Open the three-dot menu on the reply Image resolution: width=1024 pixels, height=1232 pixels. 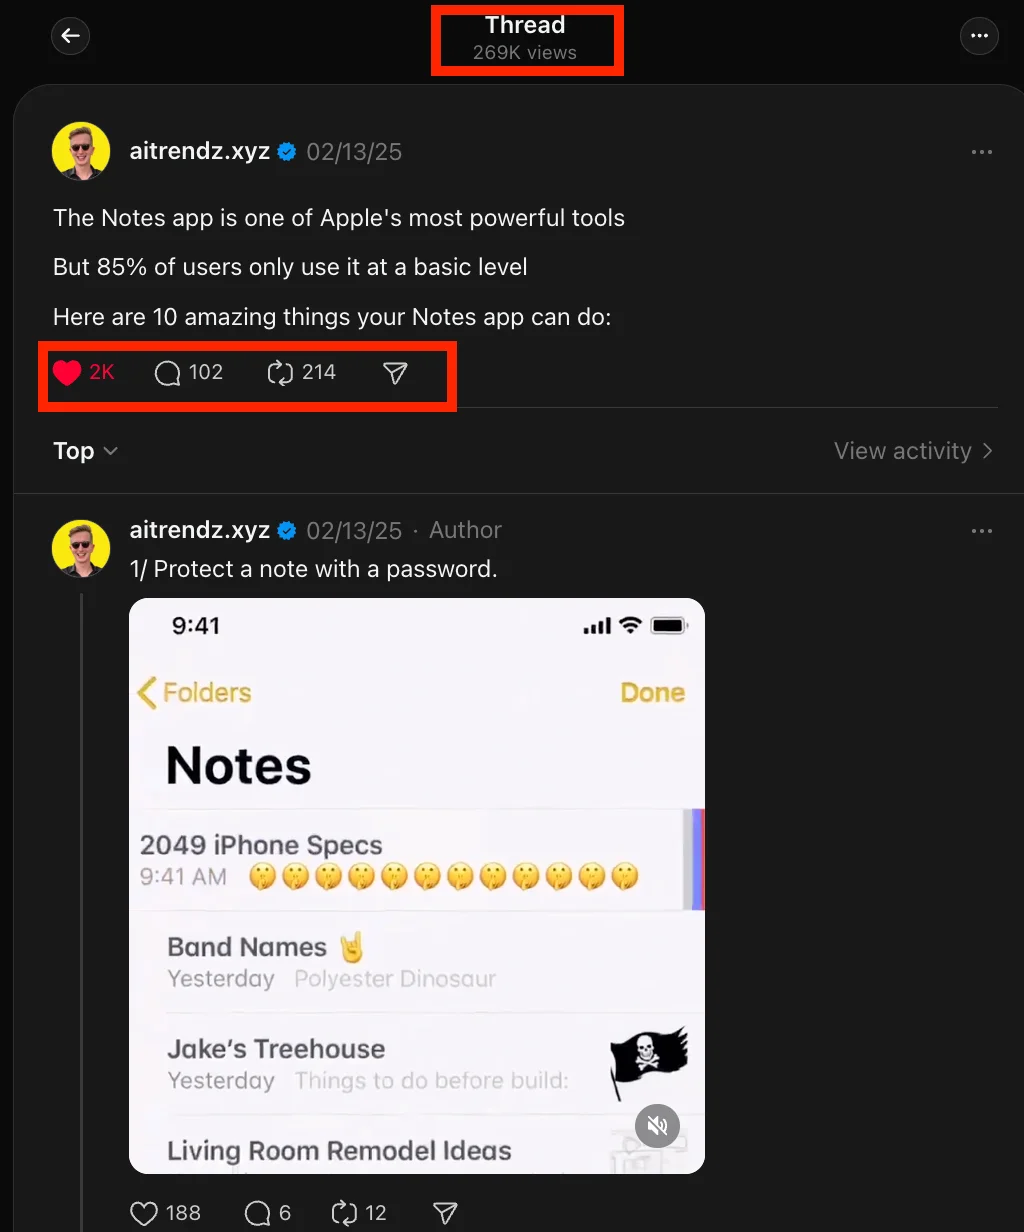click(x=981, y=530)
